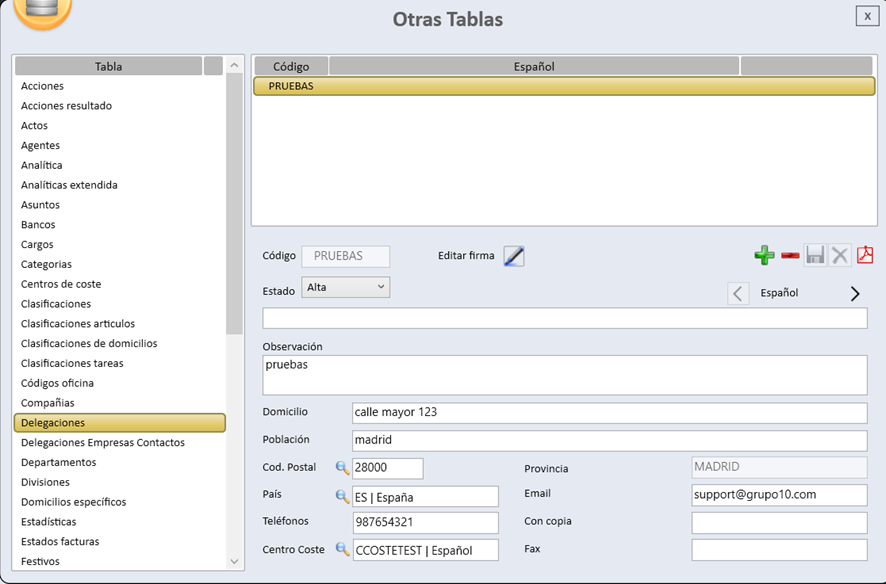Click the floppy disk save icon
This screenshot has height=584, width=886.
click(815, 256)
